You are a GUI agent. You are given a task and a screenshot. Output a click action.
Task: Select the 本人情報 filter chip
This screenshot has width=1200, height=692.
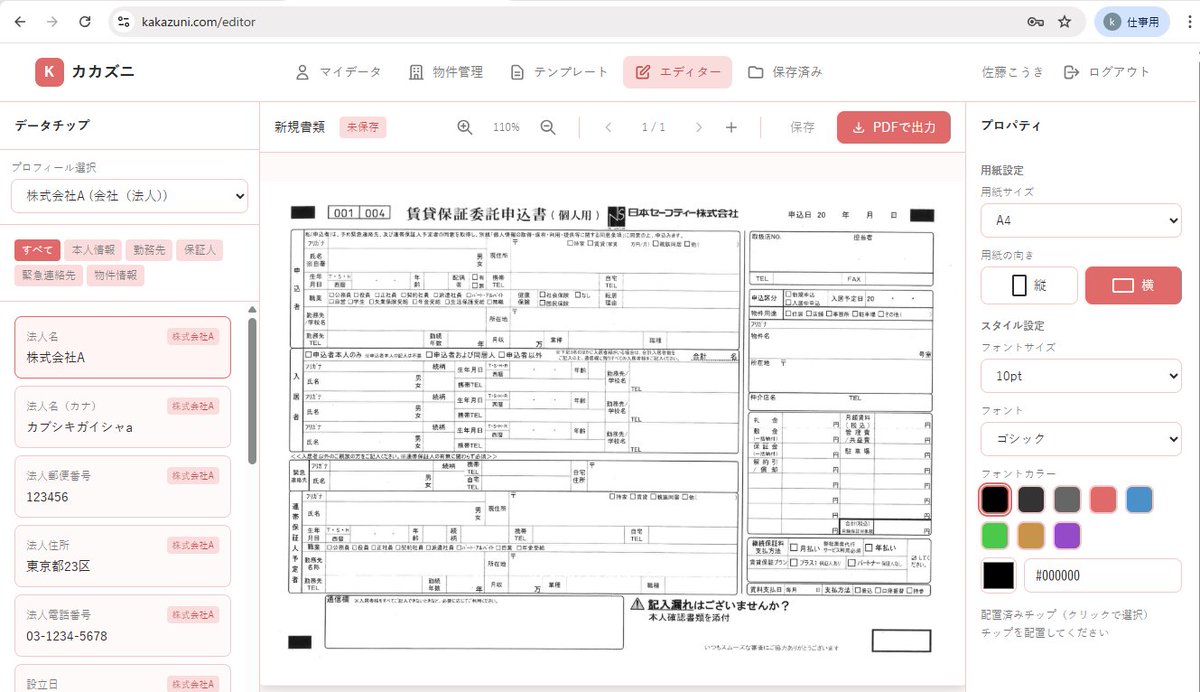pyautogui.click(x=94, y=250)
